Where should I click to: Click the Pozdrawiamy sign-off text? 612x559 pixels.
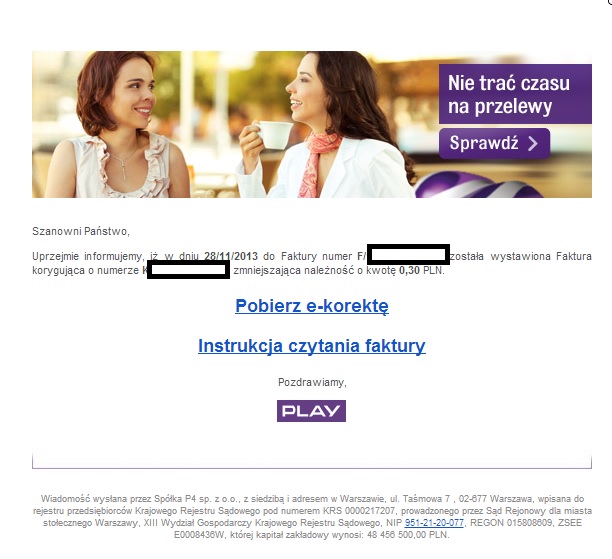(x=312, y=382)
